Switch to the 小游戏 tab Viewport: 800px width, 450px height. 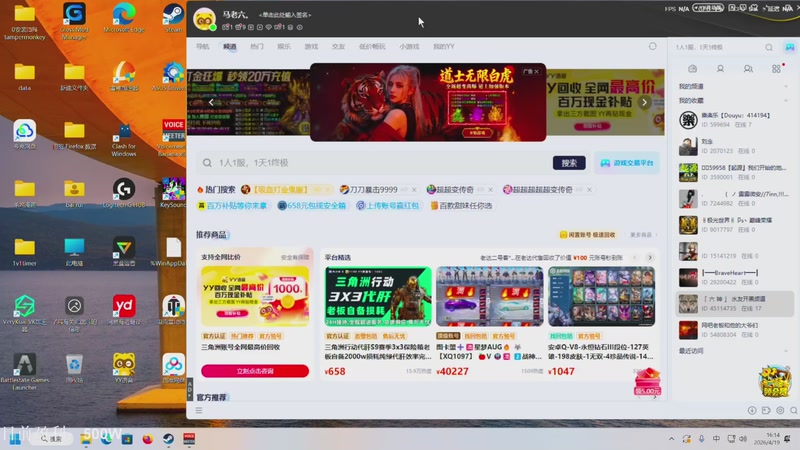pos(409,46)
